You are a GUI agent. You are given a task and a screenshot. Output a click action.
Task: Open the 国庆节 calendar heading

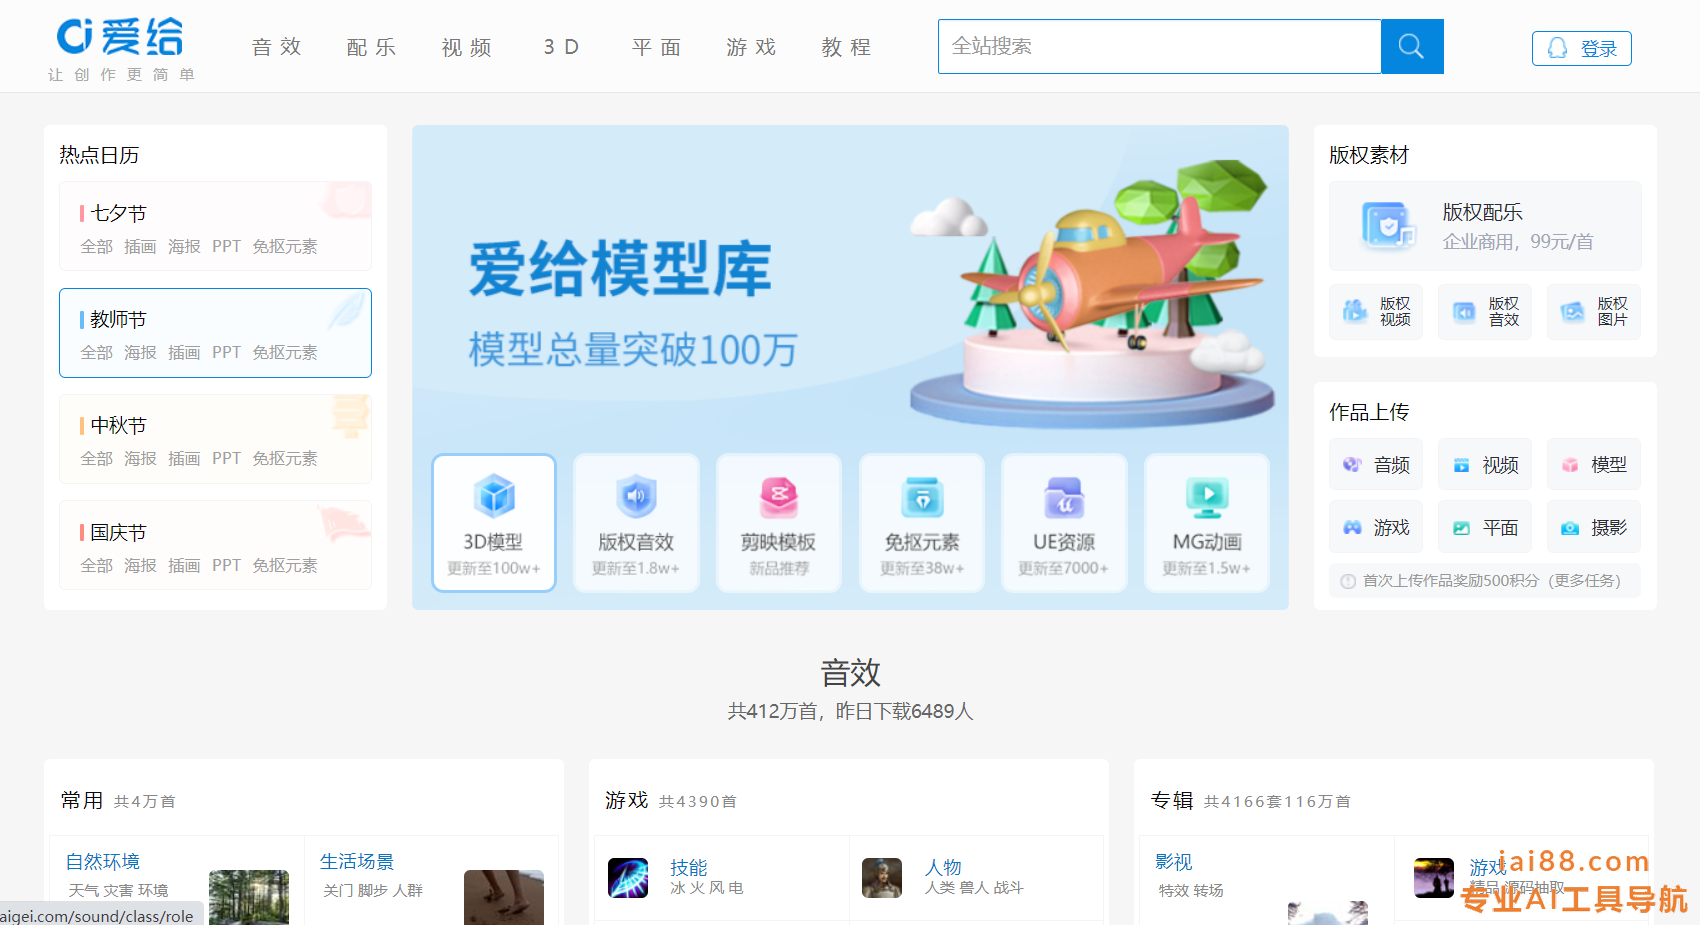[118, 532]
